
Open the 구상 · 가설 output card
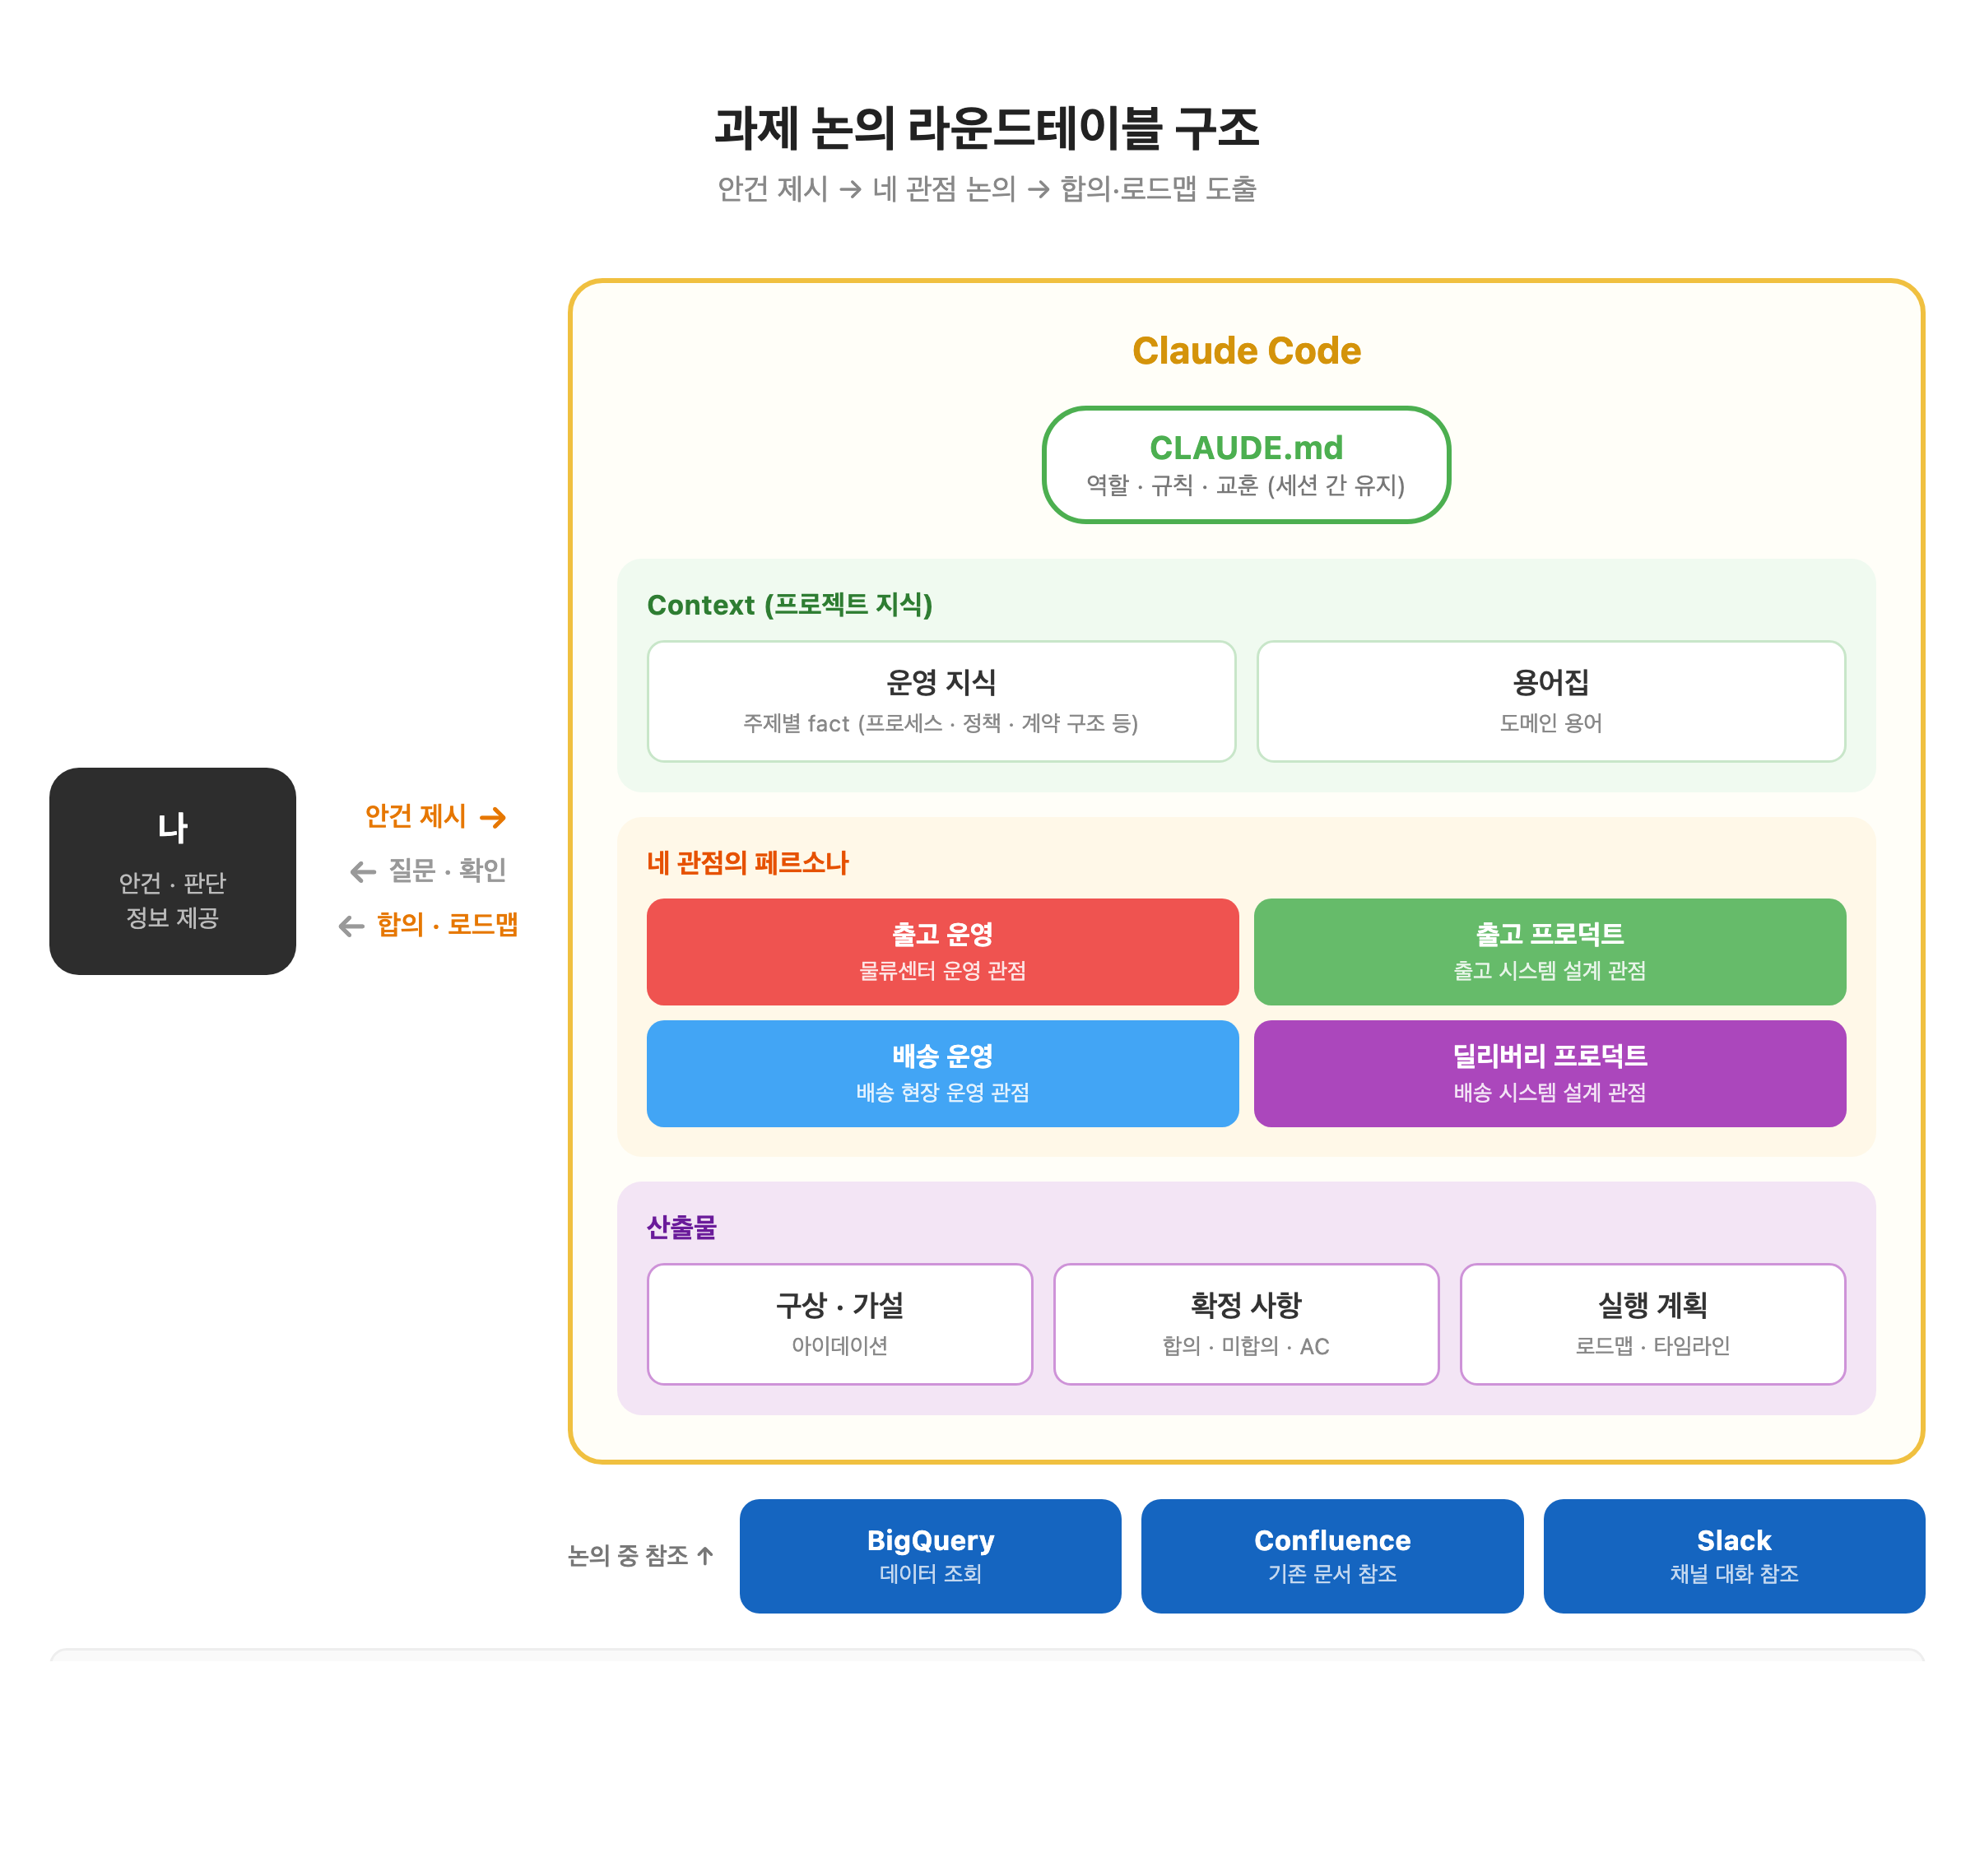tap(839, 1323)
